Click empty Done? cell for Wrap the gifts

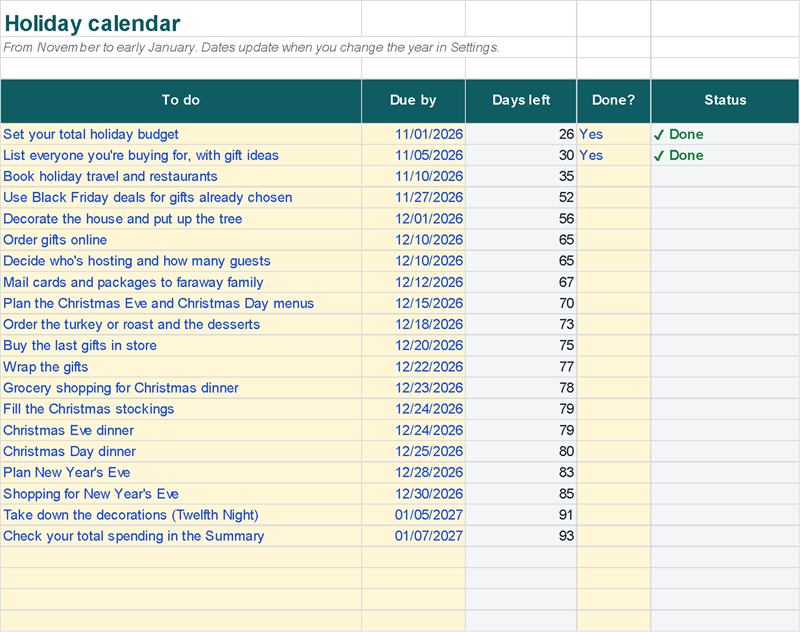[x=614, y=367]
